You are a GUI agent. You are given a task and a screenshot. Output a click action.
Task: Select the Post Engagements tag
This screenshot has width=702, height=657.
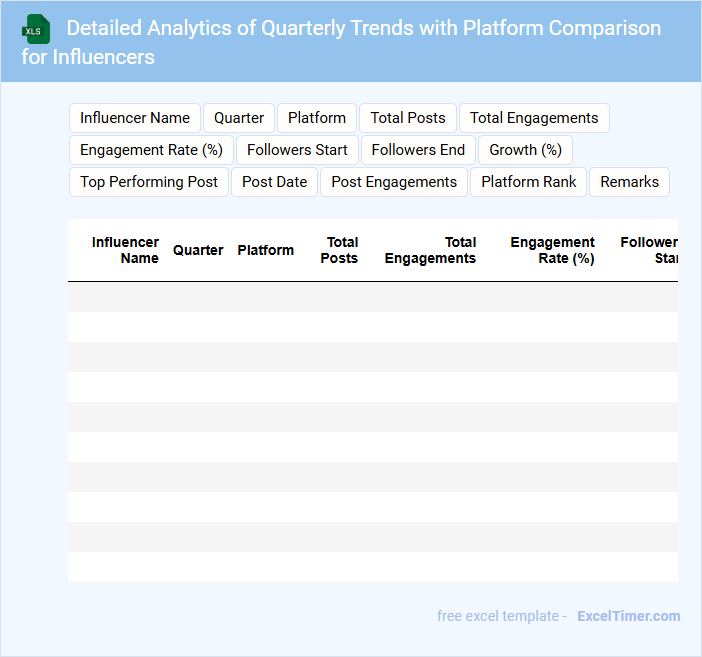coord(394,182)
